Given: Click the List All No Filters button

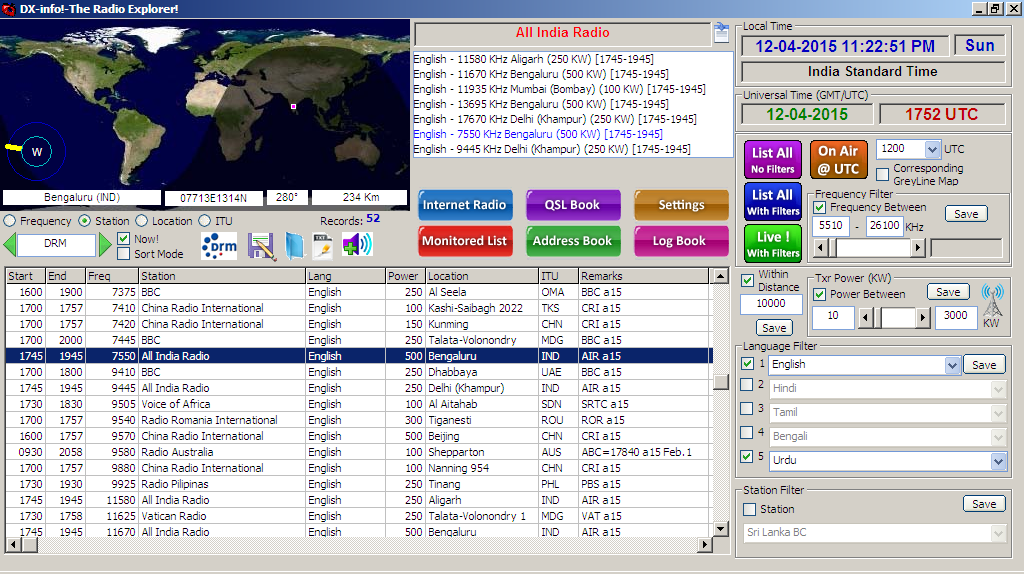Looking at the screenshot, I should coord(773,159).
